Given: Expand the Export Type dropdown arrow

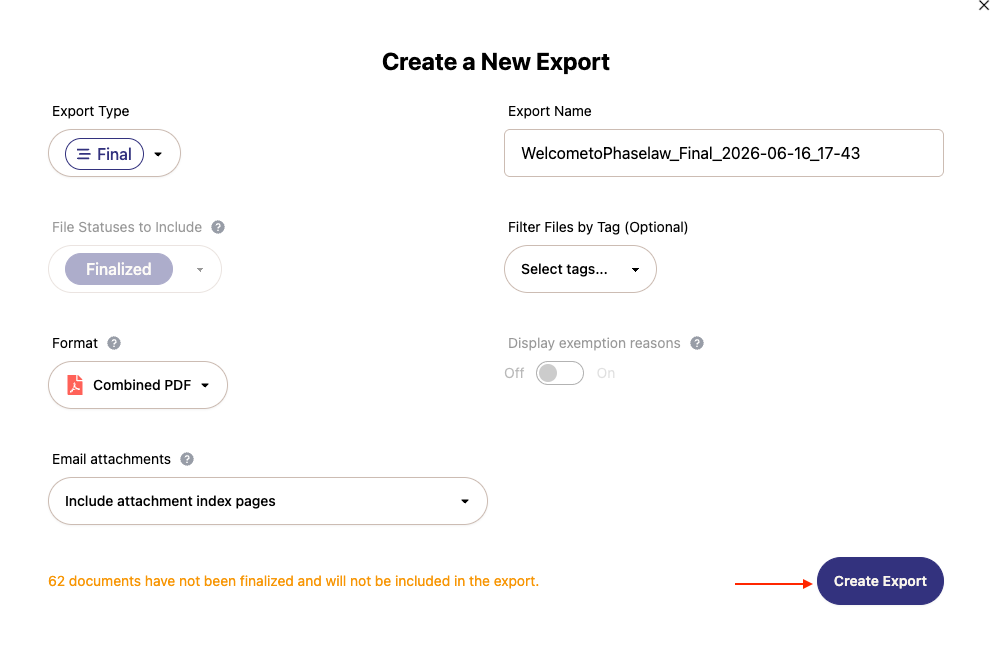Looking at the screenshot, I should click(158, 154).
